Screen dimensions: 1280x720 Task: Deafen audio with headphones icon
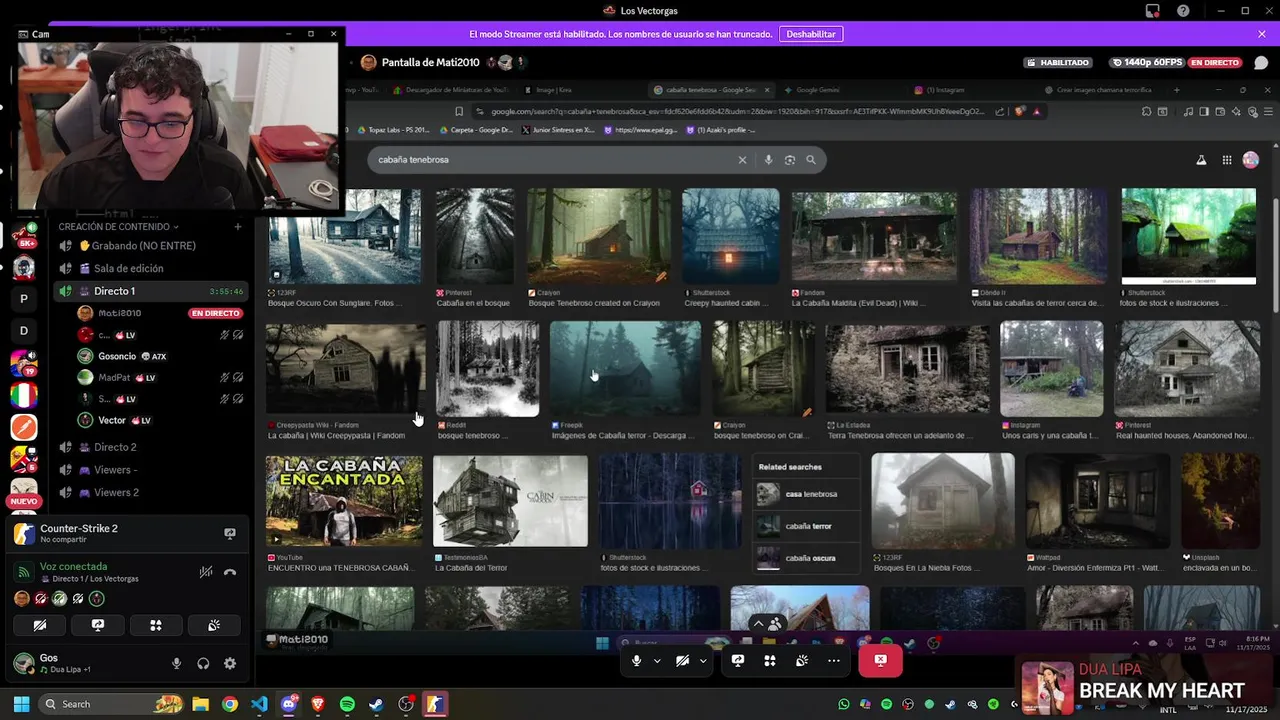click(203, 663)
